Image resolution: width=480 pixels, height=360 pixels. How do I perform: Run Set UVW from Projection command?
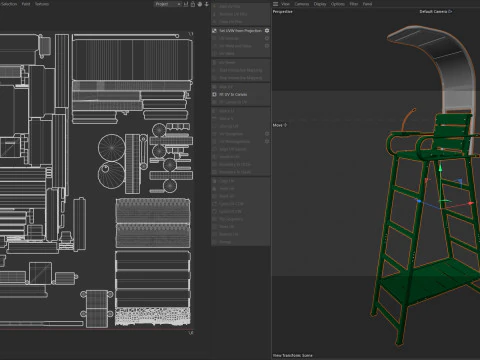tap(240, 31)
